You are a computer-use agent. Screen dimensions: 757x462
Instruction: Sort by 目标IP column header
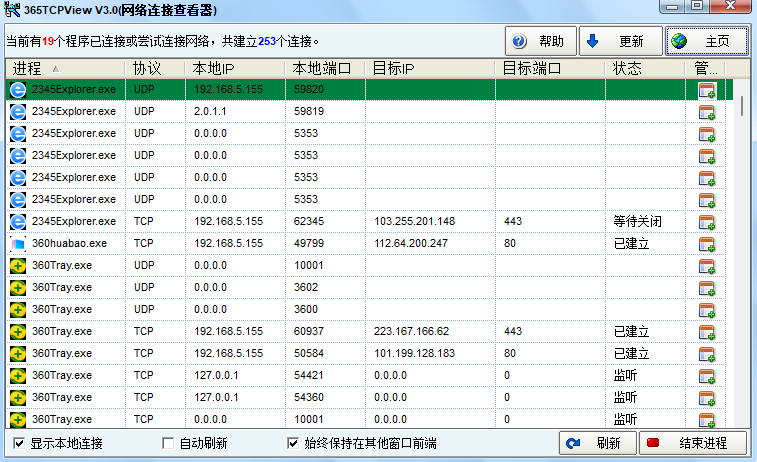430,69
